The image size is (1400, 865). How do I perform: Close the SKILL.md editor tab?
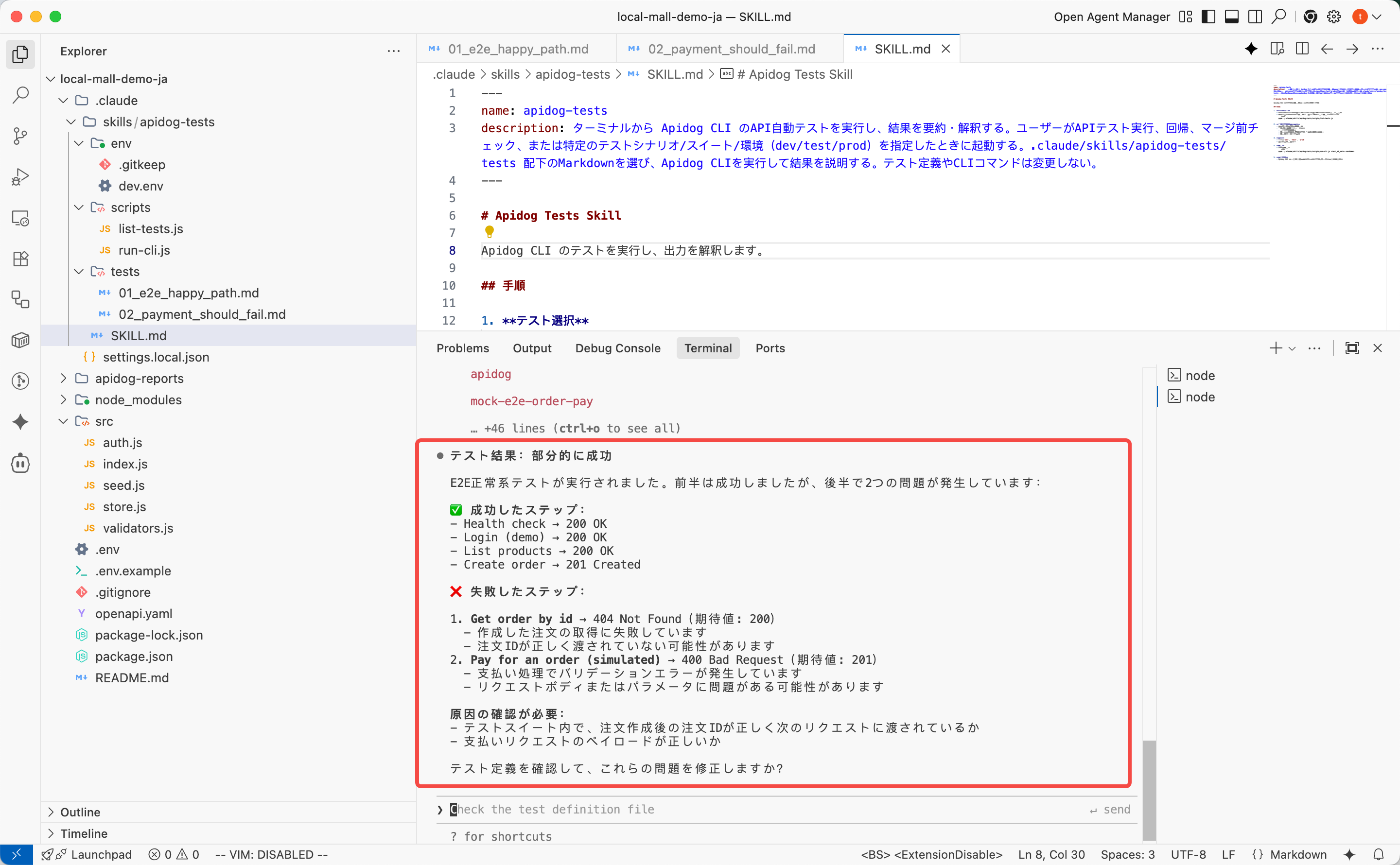(945, 48)
